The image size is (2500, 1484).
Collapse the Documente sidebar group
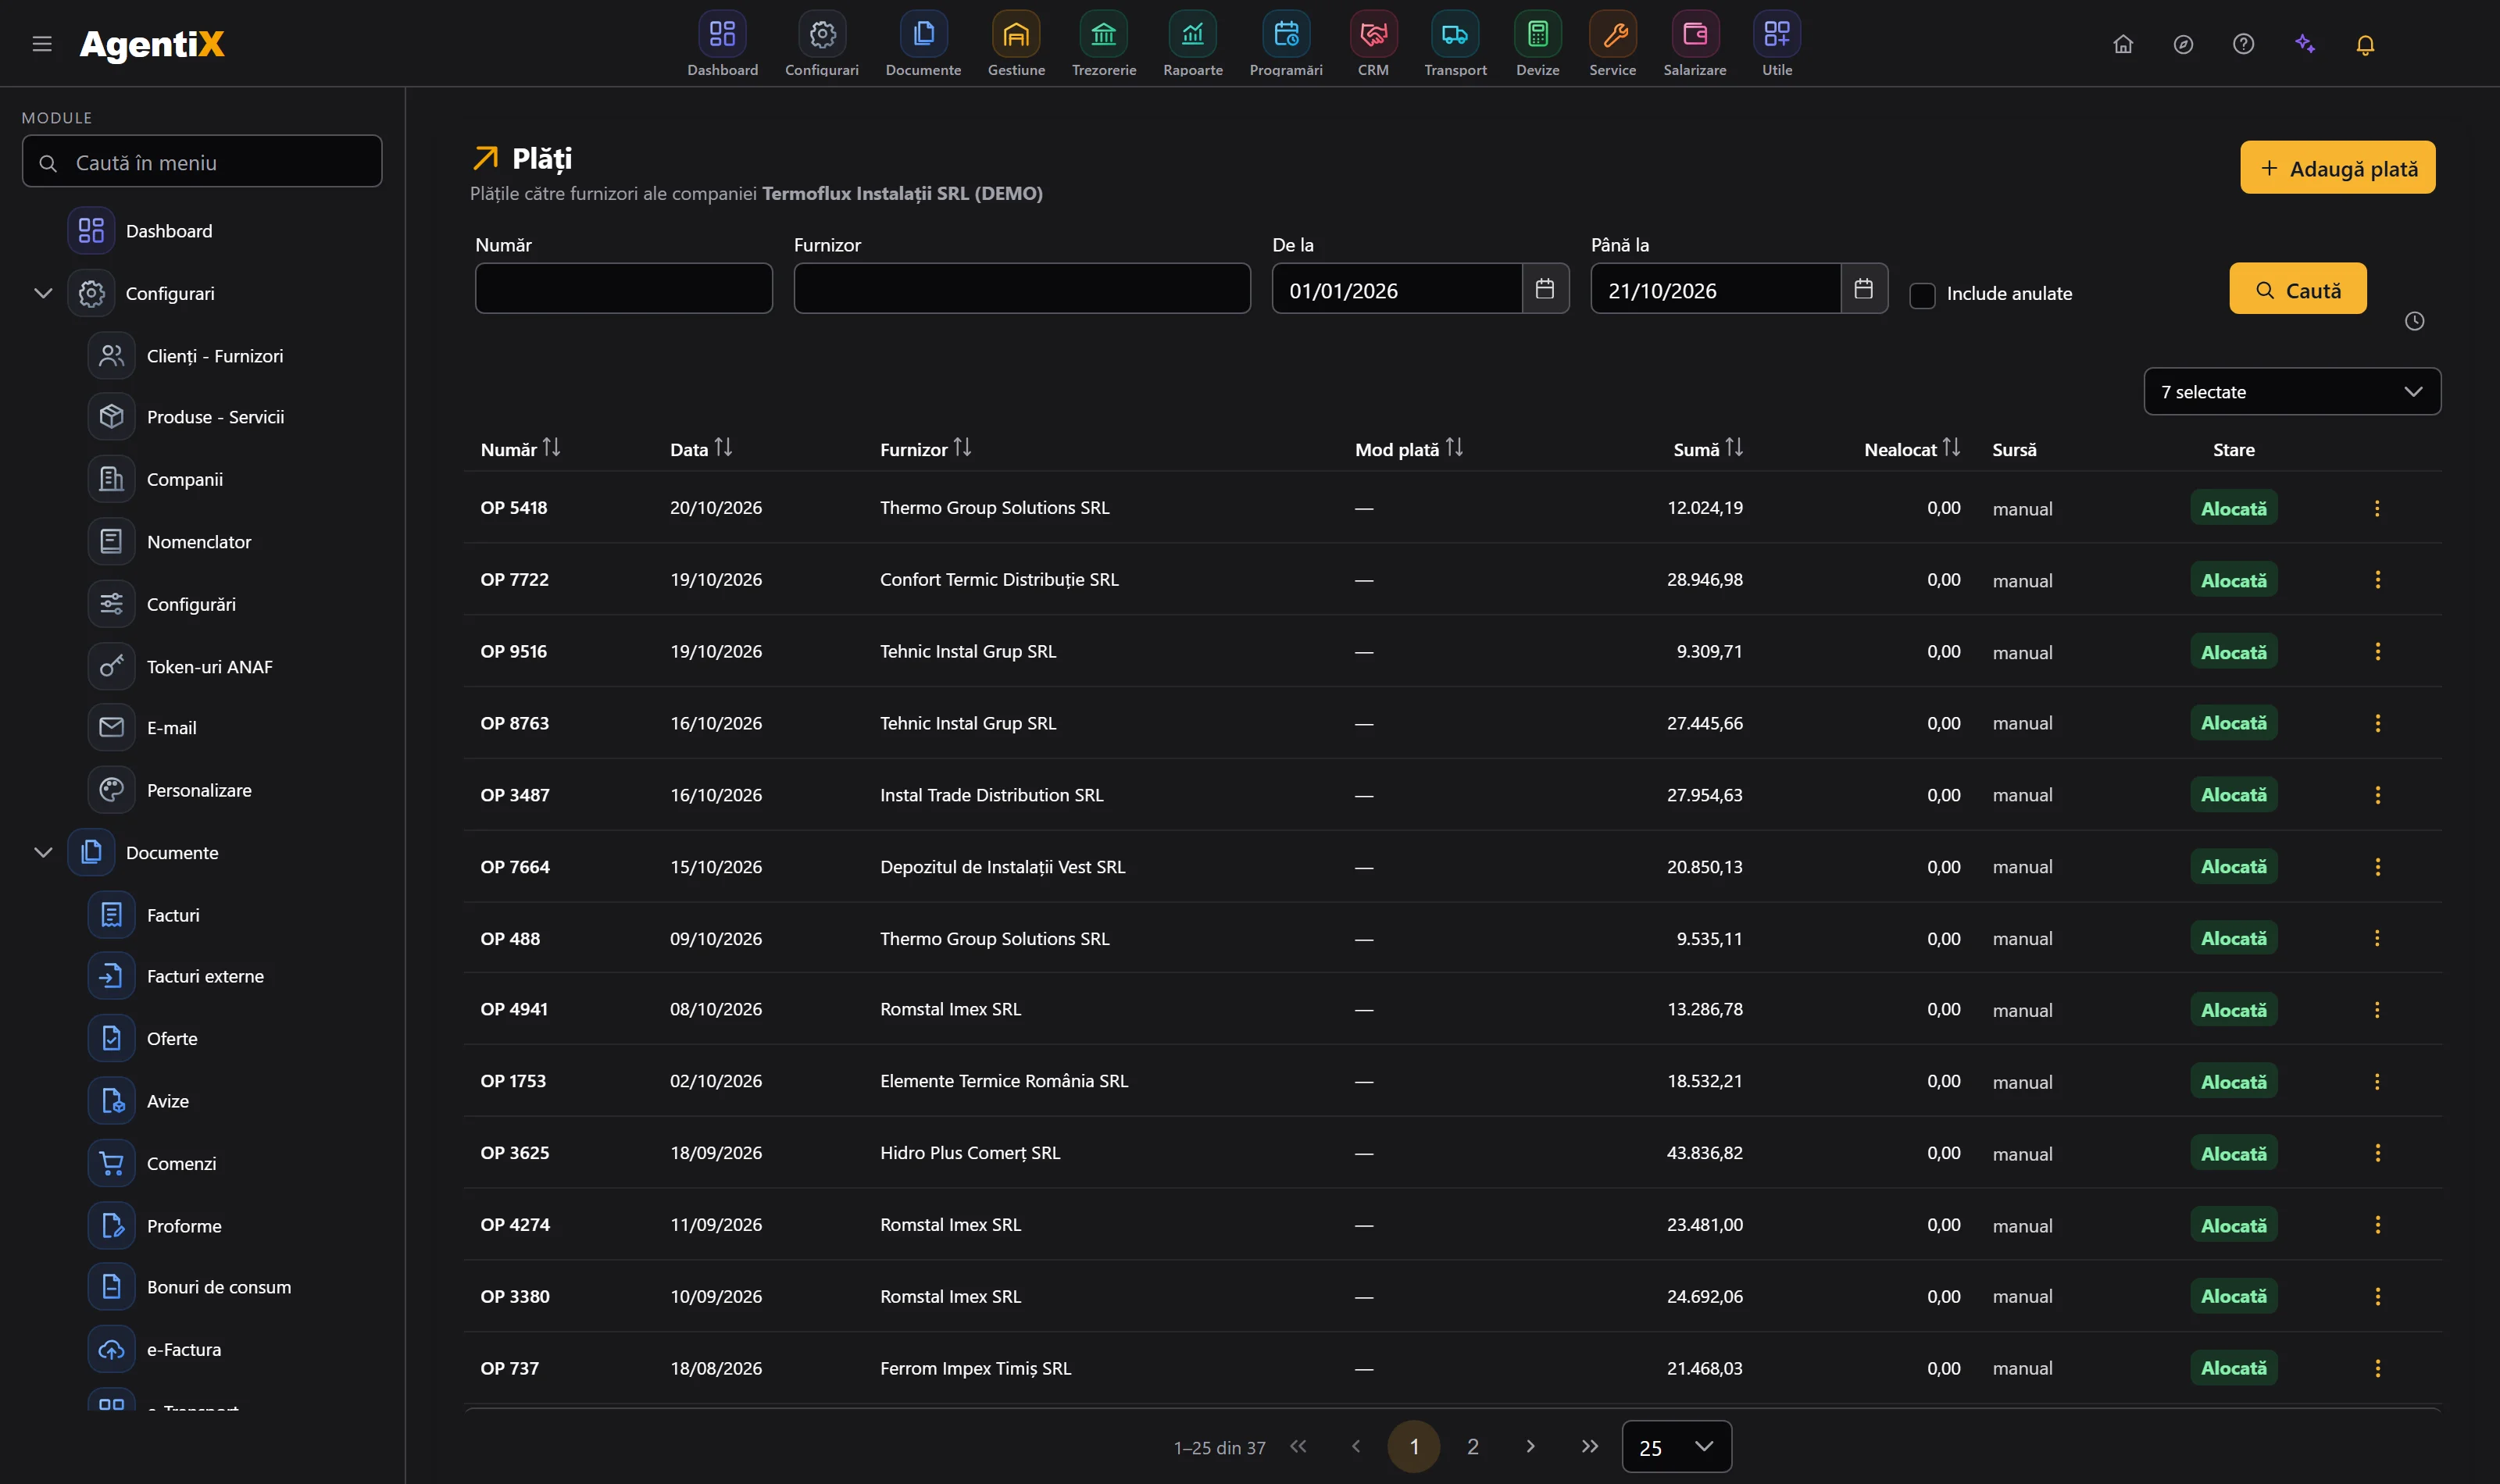point(43,853)
